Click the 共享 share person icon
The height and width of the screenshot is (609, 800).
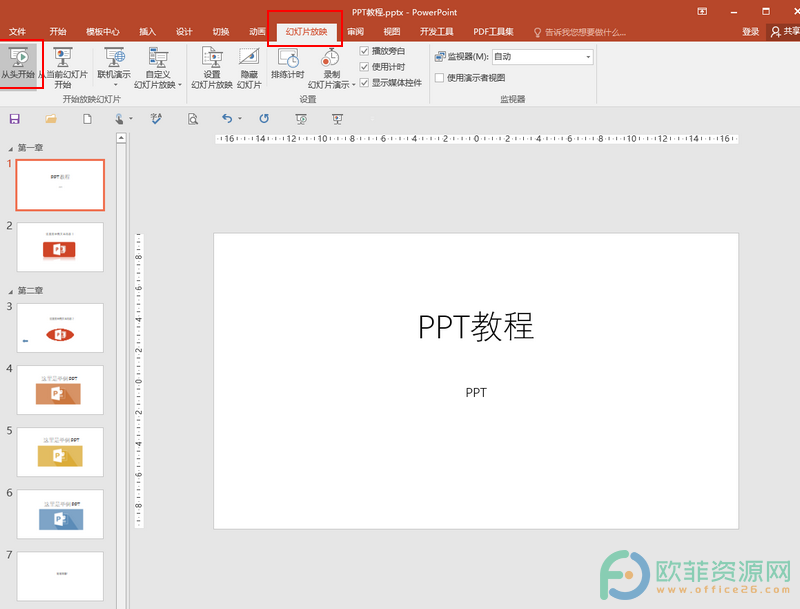point(776,32)
